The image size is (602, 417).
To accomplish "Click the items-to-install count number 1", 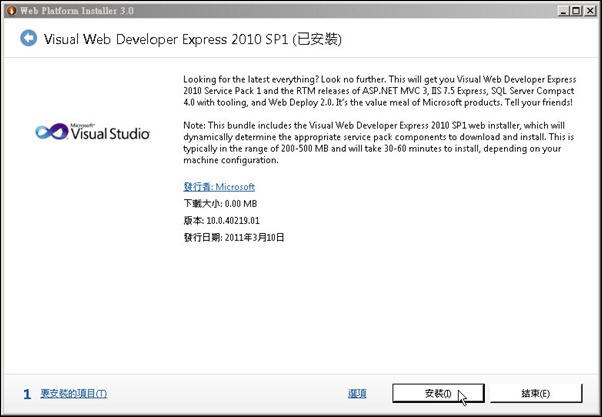I will (x=26, y=394).
